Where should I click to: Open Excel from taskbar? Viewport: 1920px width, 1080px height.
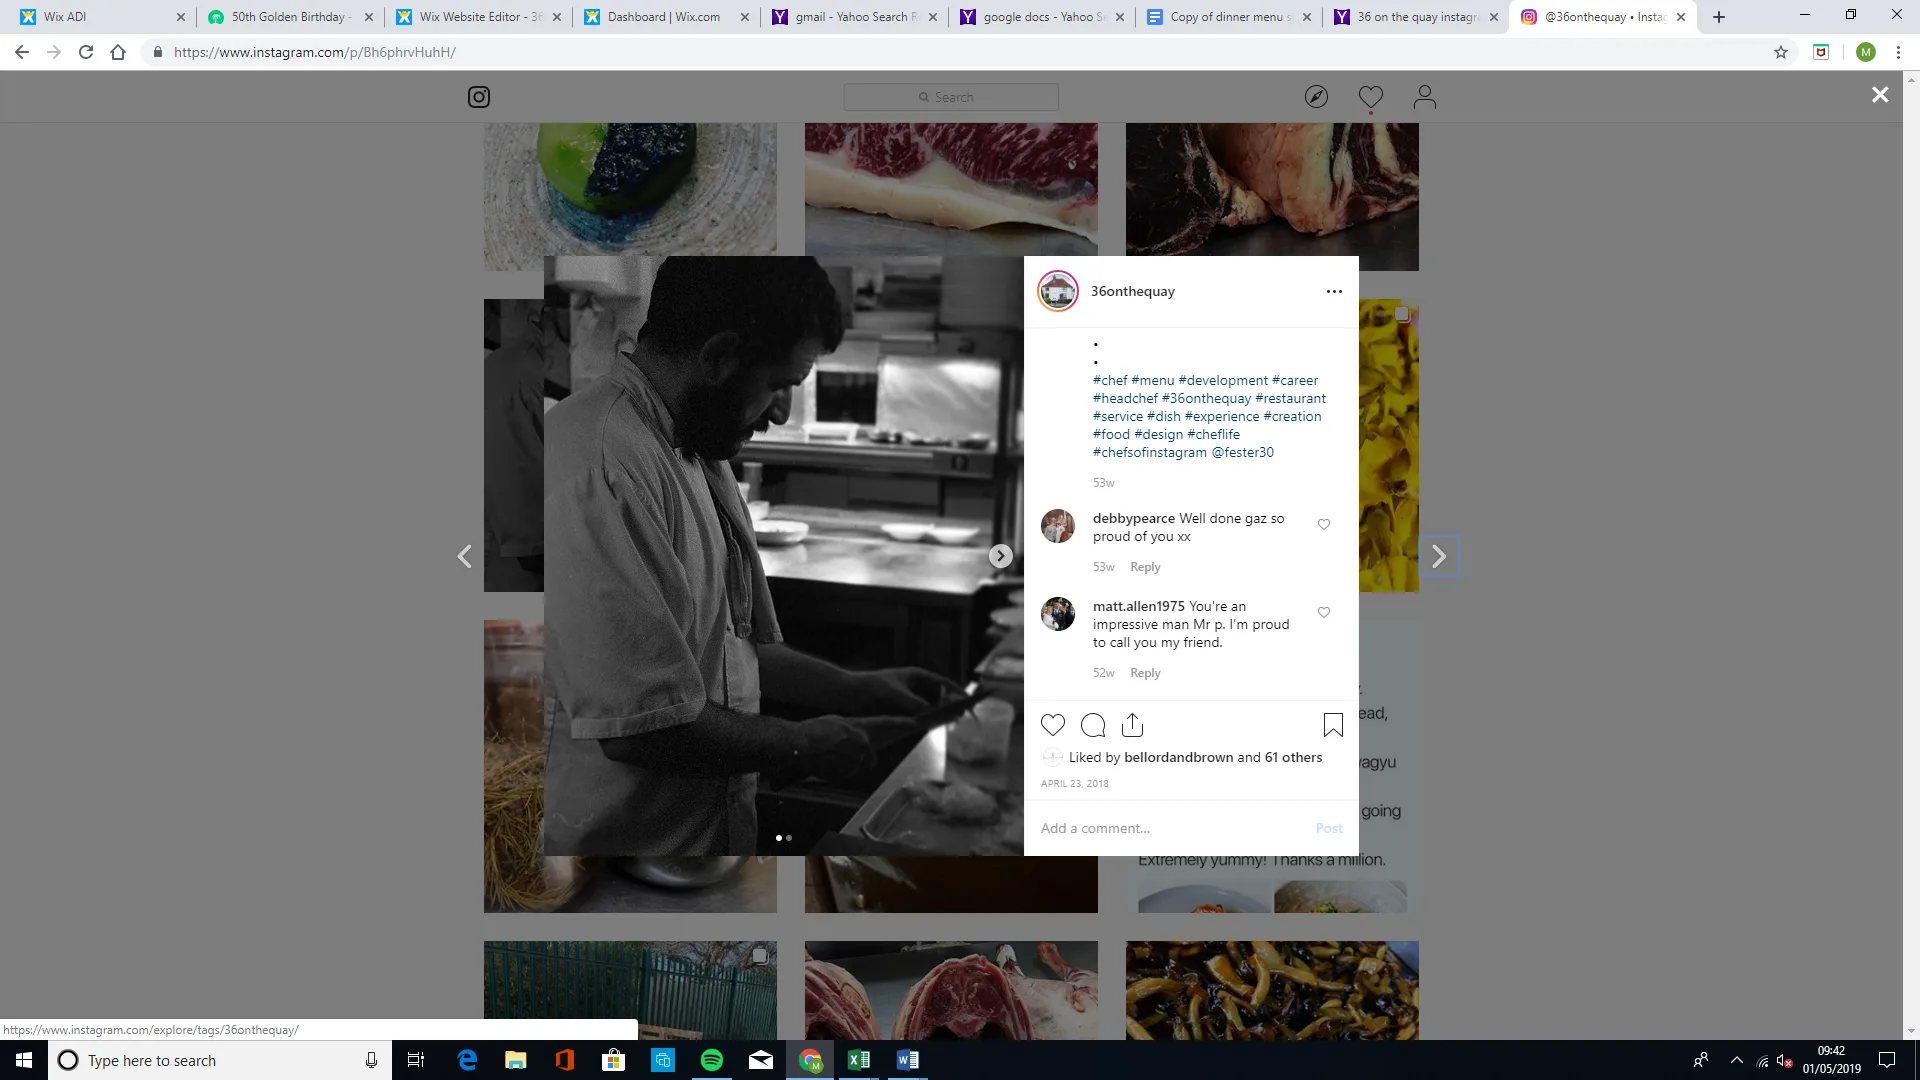coord(859,1060)
